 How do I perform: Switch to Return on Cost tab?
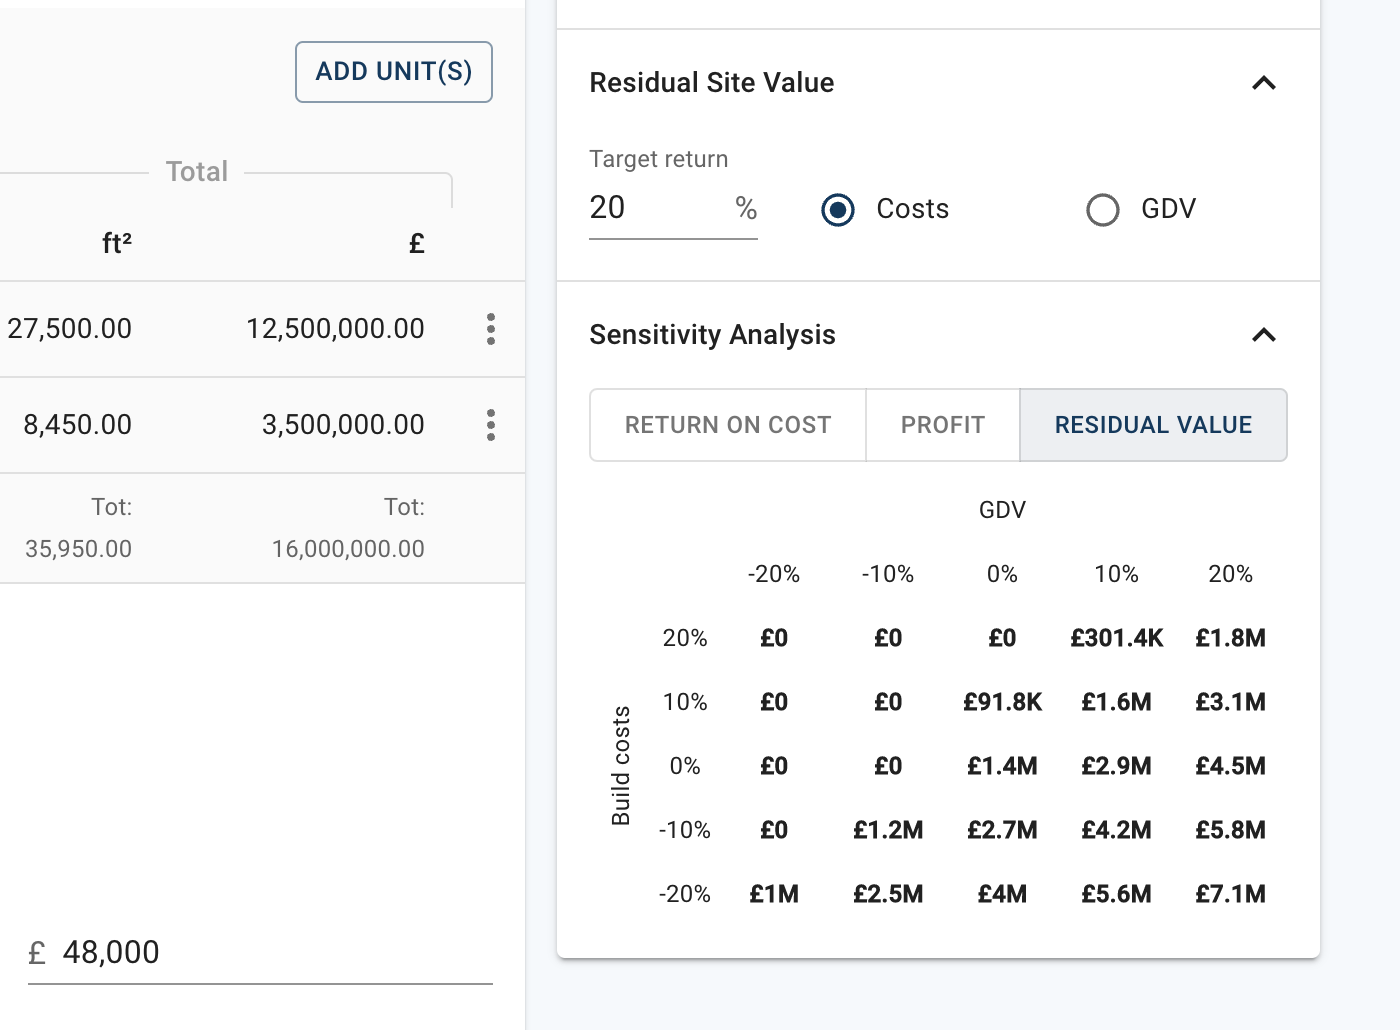(728, 425)
